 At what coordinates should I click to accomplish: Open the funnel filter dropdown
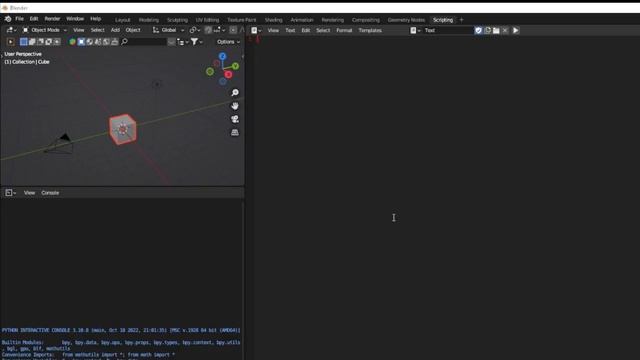[197, 42]
